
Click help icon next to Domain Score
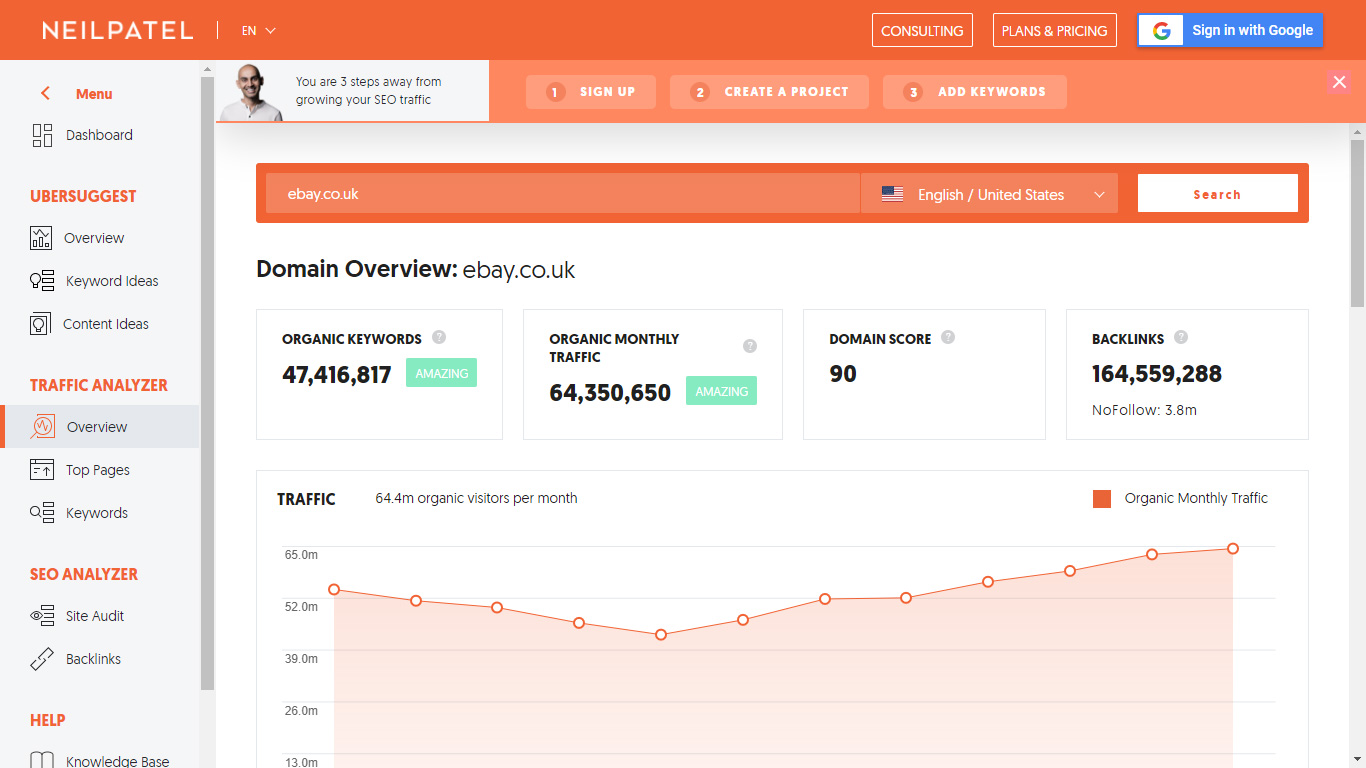point(948,337)
